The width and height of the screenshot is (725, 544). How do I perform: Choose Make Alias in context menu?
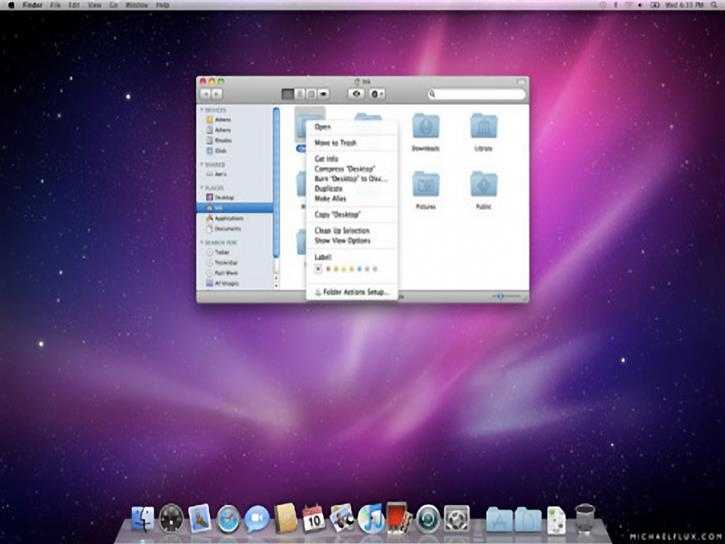point(352,199)
